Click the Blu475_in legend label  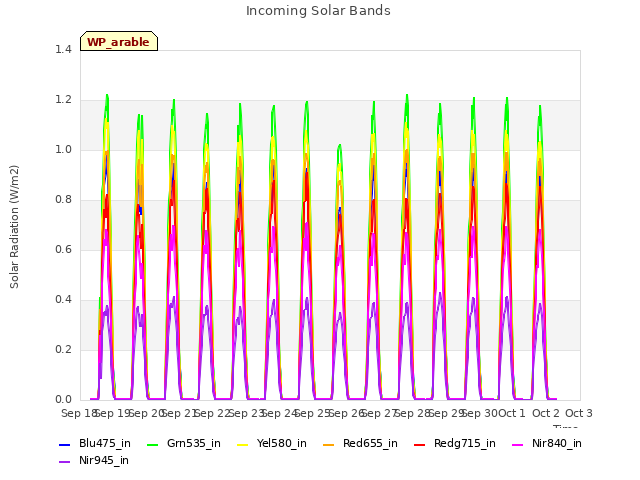pos(104,443)
